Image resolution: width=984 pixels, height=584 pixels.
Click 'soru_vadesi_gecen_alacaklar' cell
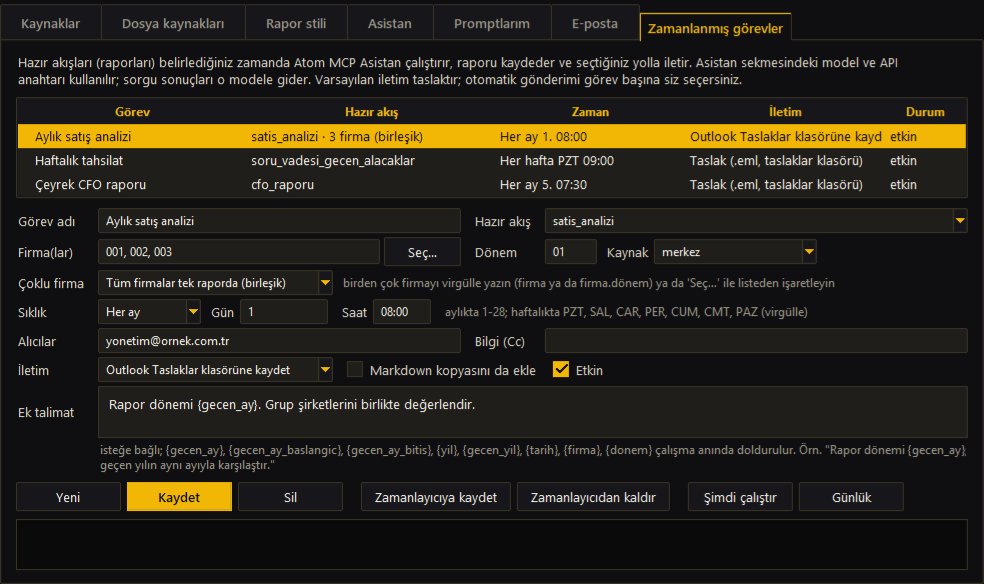(x=333, y=161)
